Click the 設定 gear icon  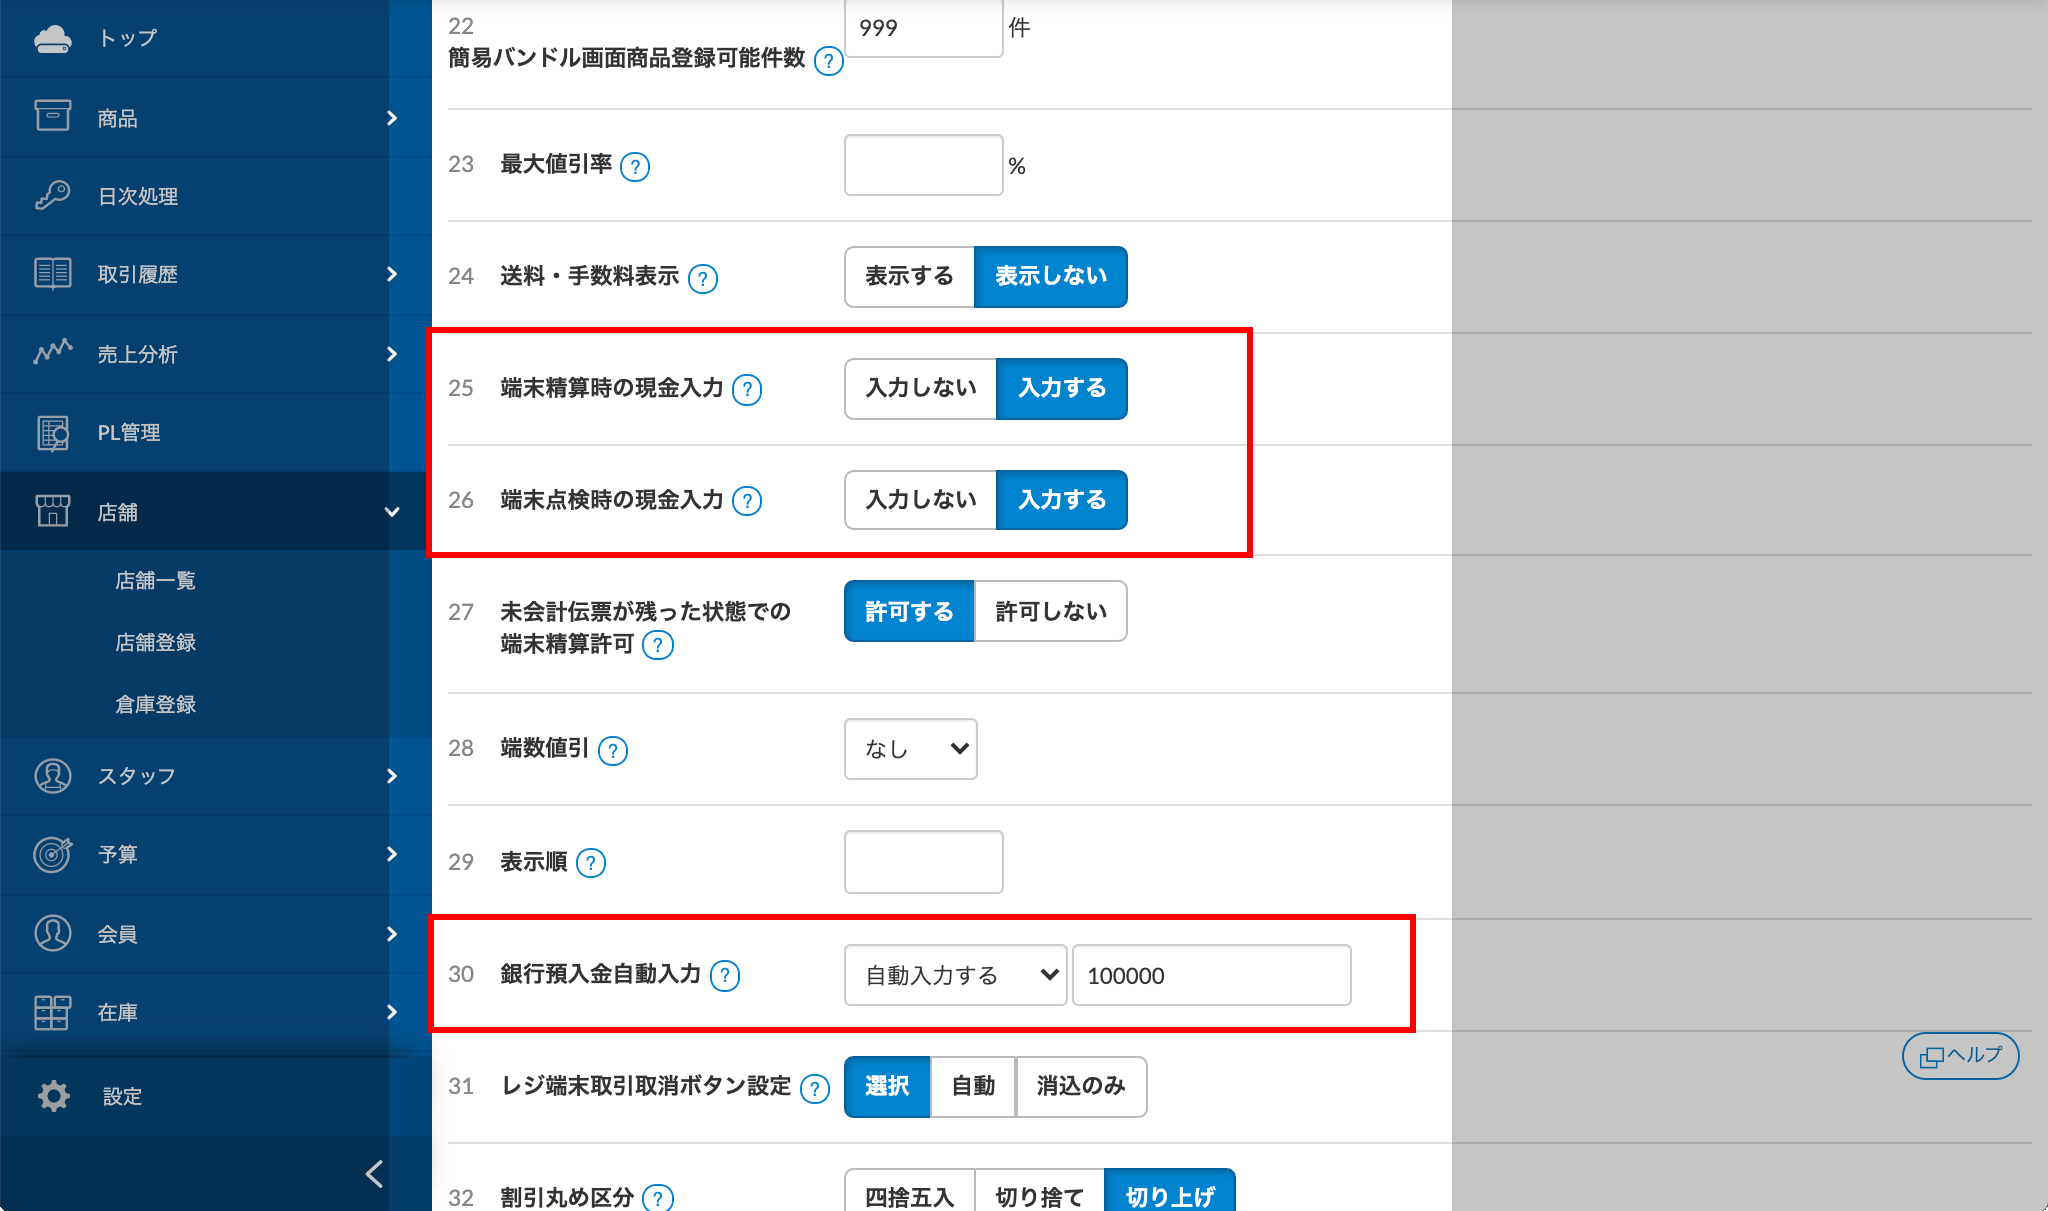(x=54, y=1096)
